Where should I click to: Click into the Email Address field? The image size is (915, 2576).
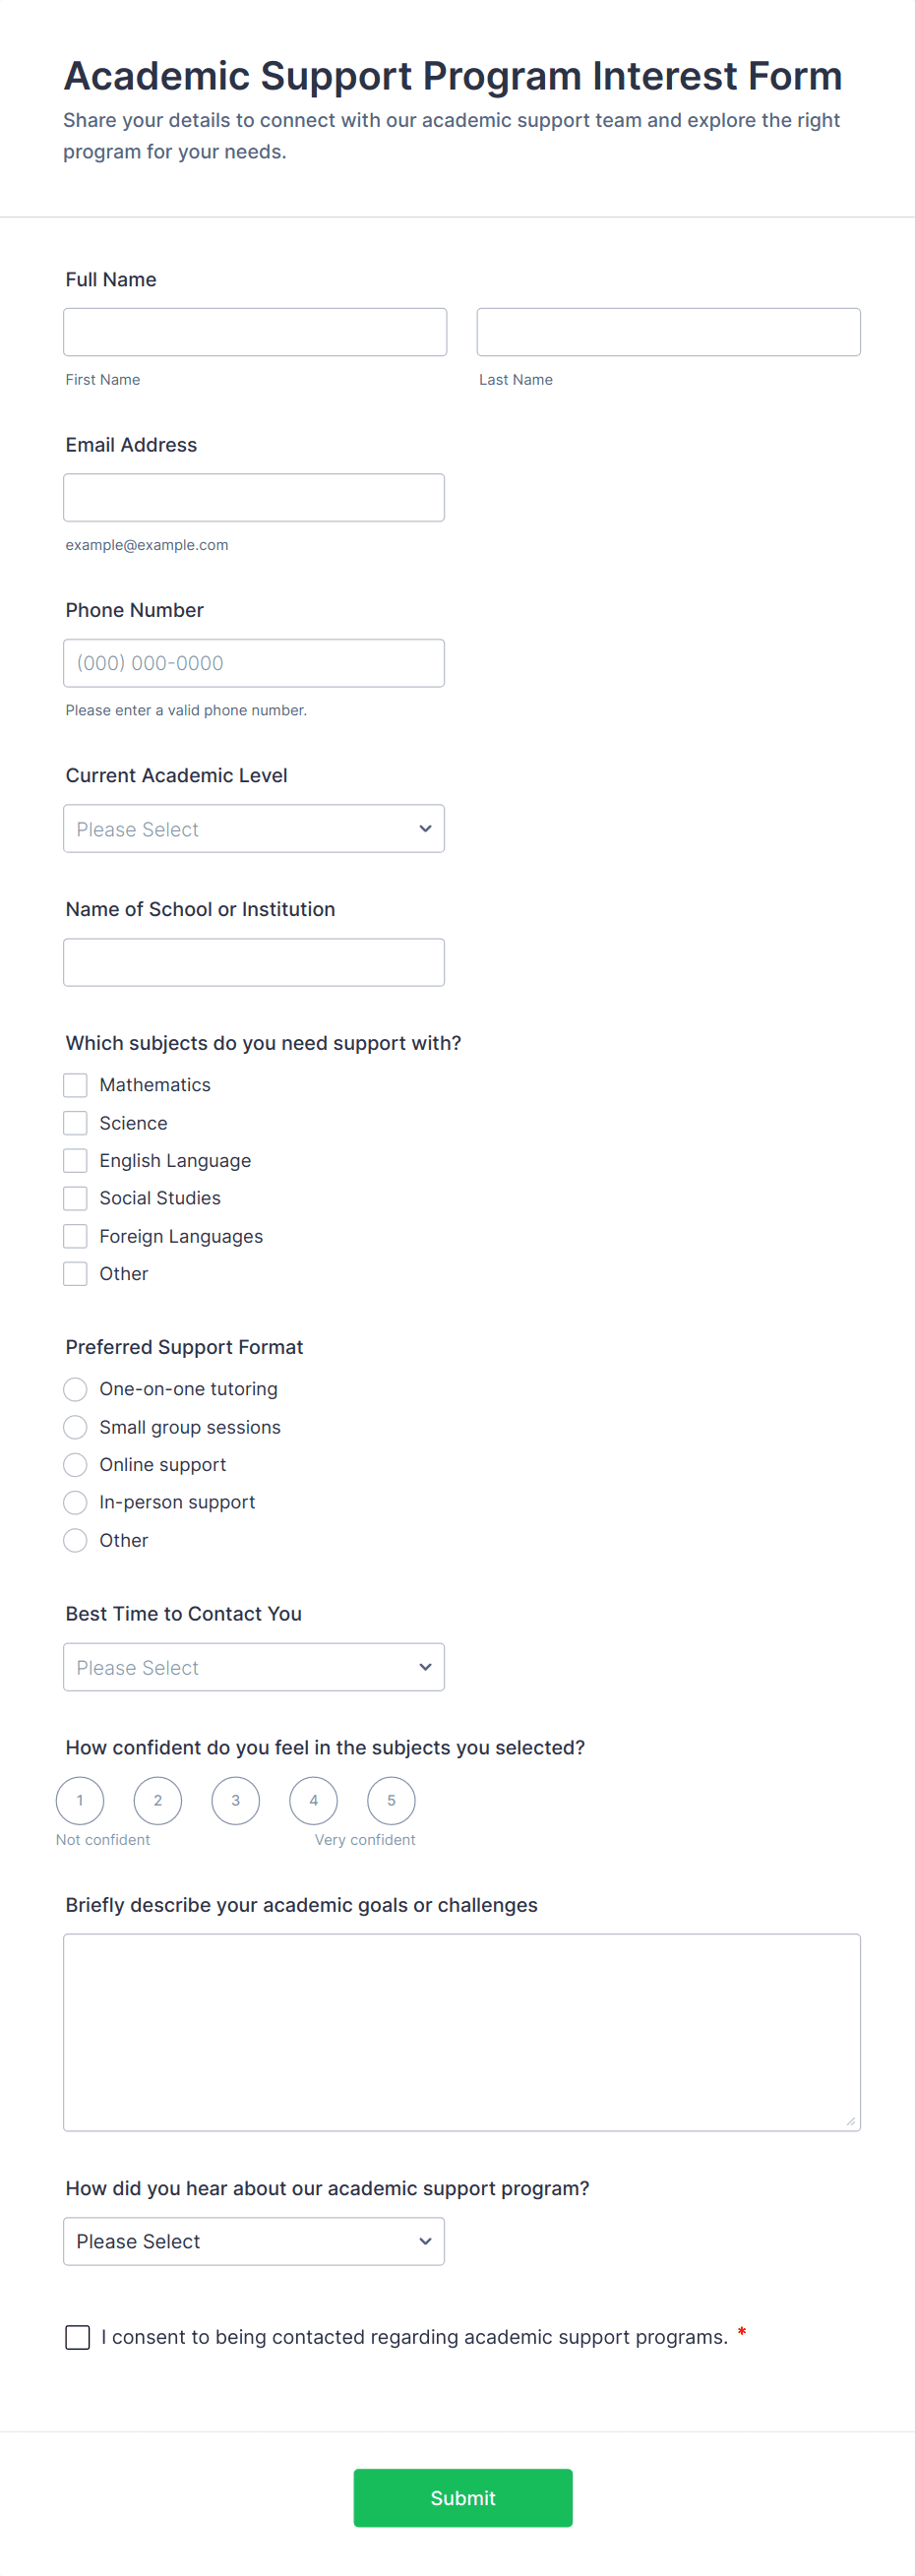pyautogui.click(x=254, y=497)
